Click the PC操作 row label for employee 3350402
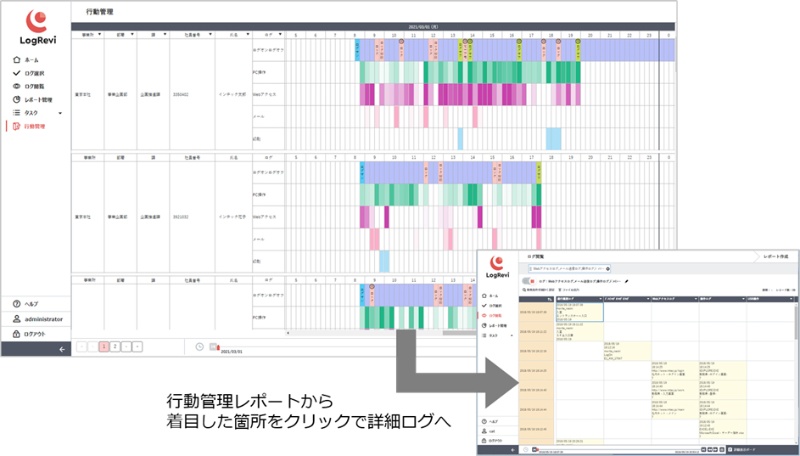 (260, 72)
